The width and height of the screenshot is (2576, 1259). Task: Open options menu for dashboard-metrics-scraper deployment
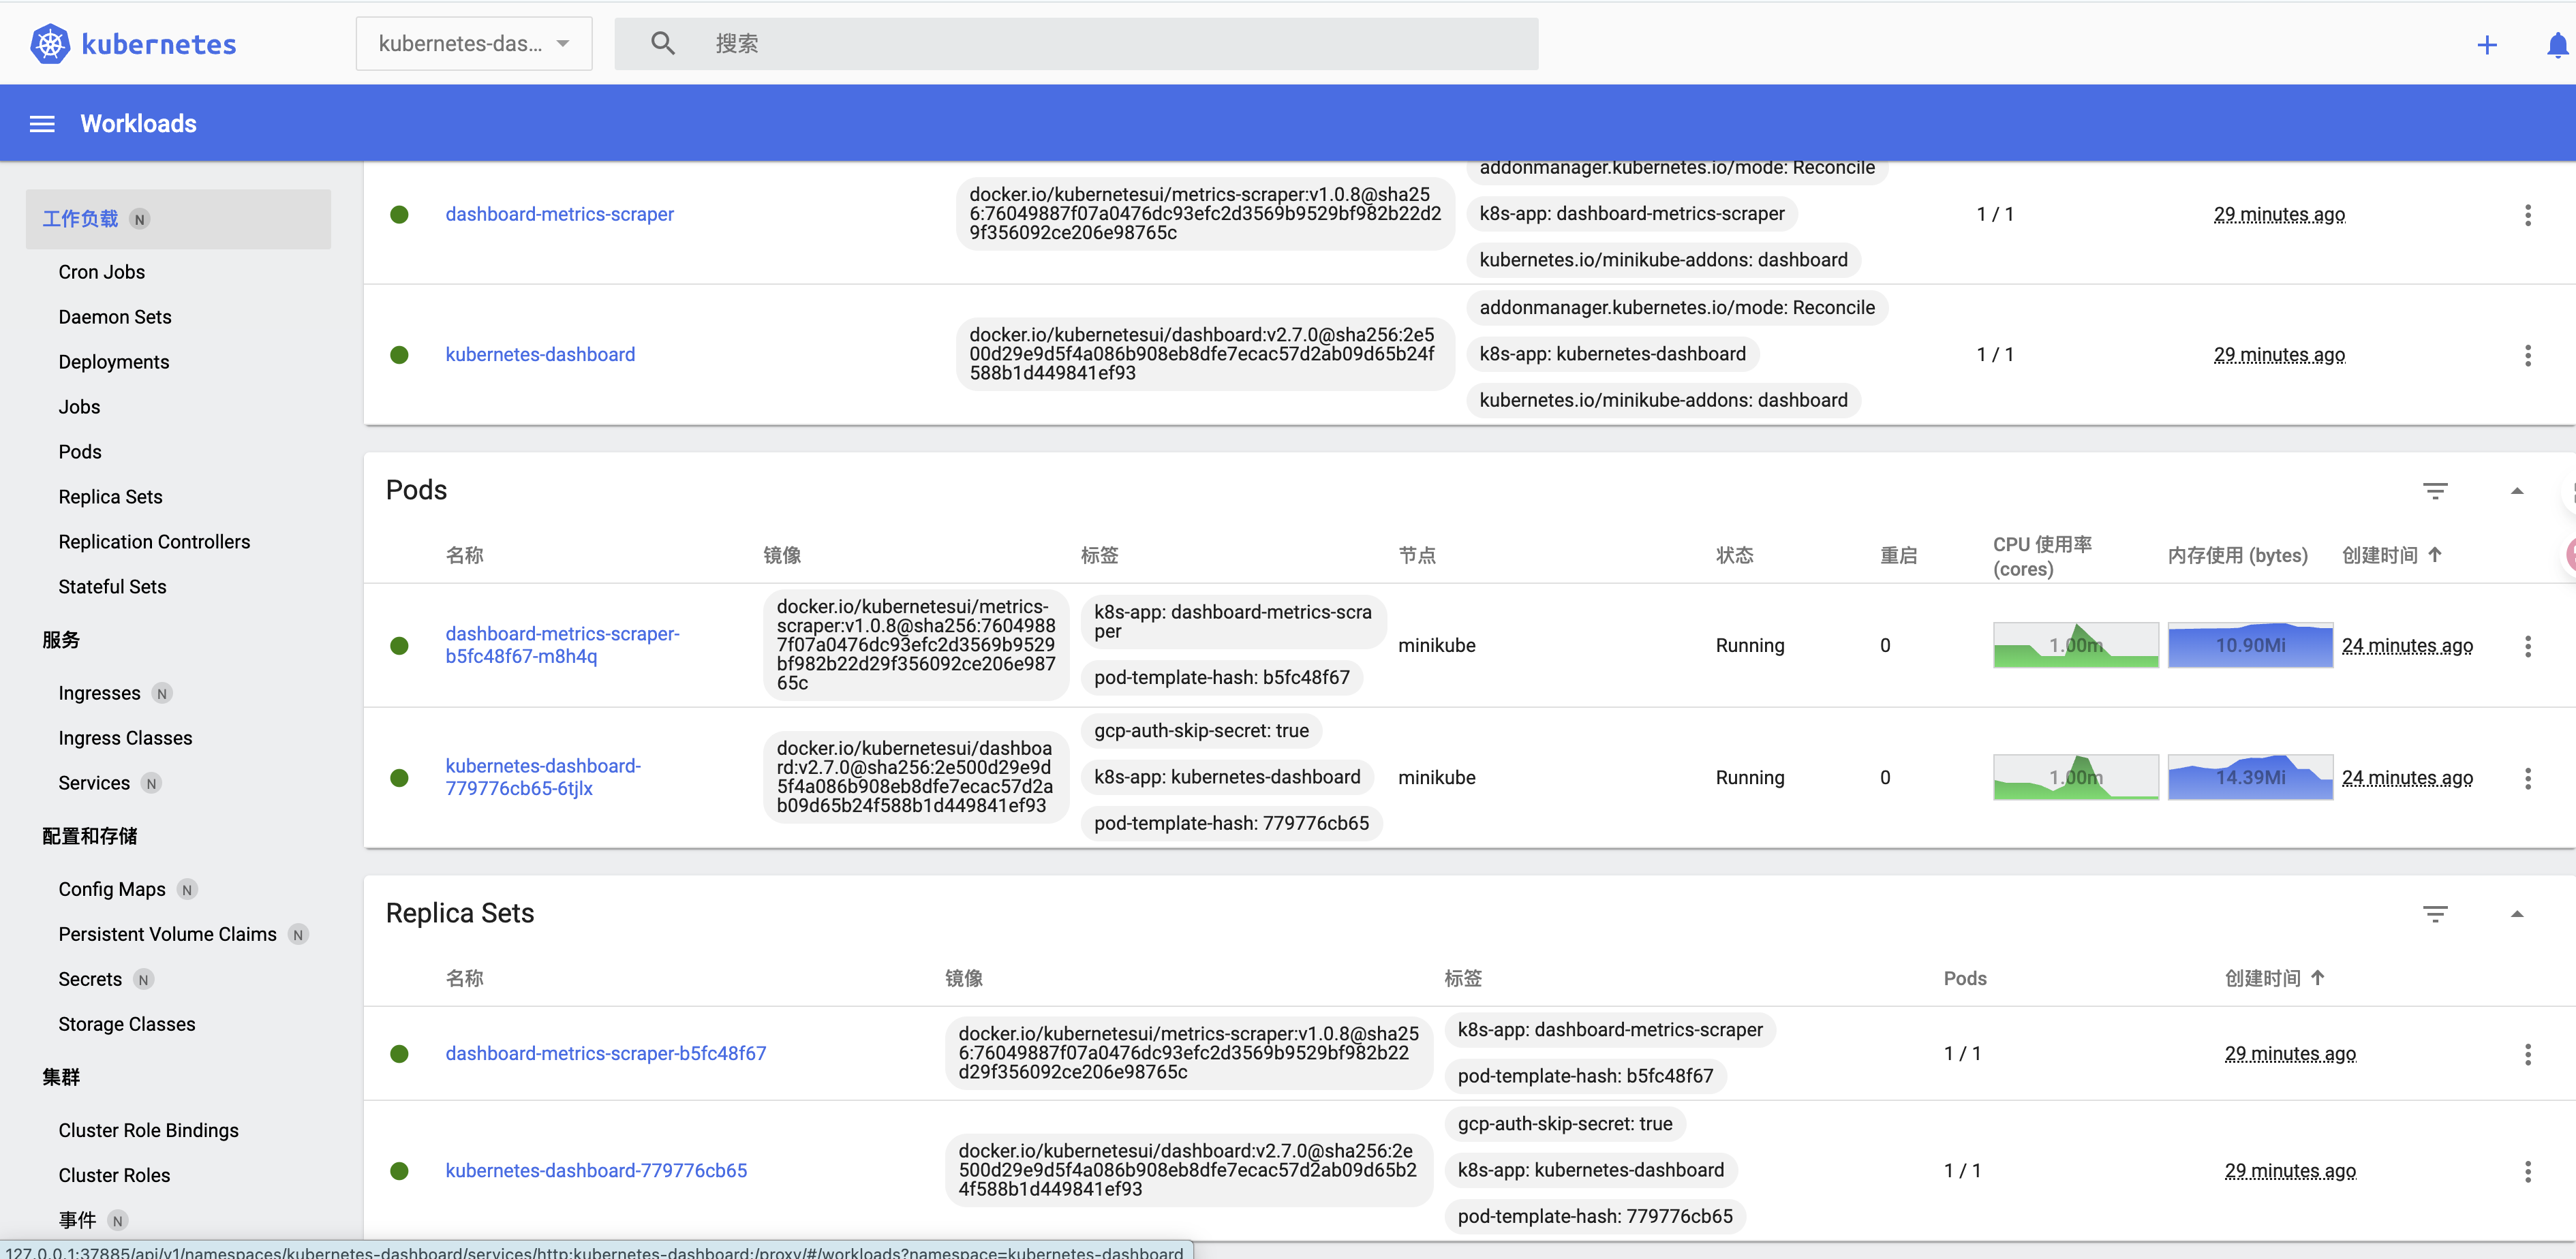click(x=2527, y=214)
